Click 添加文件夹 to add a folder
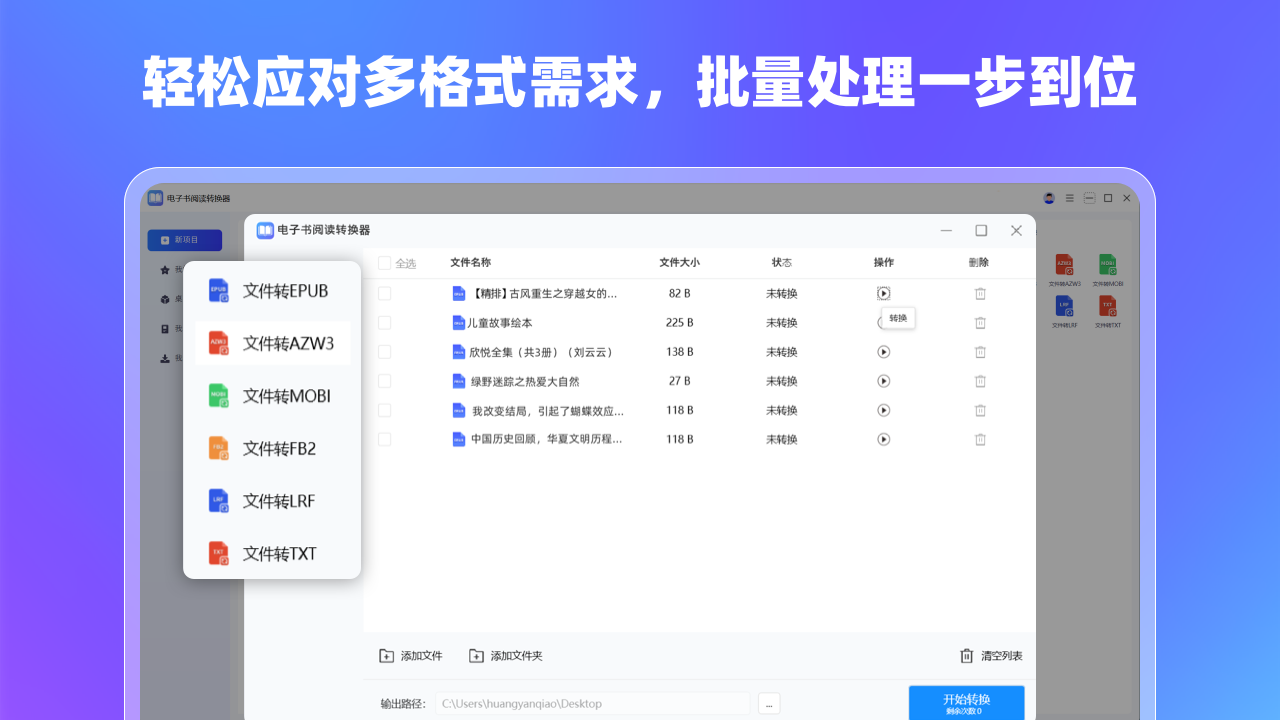This screenshot has height=720, width=1280. click(x=506, y=655)
